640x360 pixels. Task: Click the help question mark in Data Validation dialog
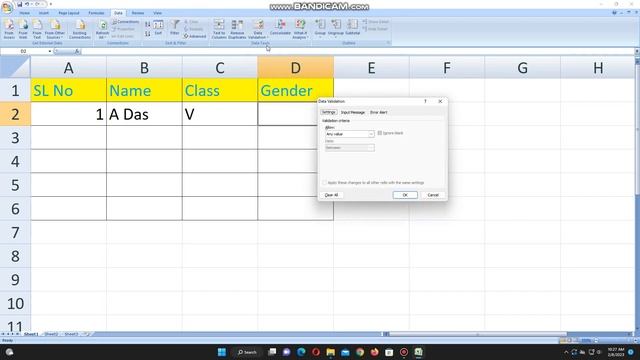click(425, 101)
